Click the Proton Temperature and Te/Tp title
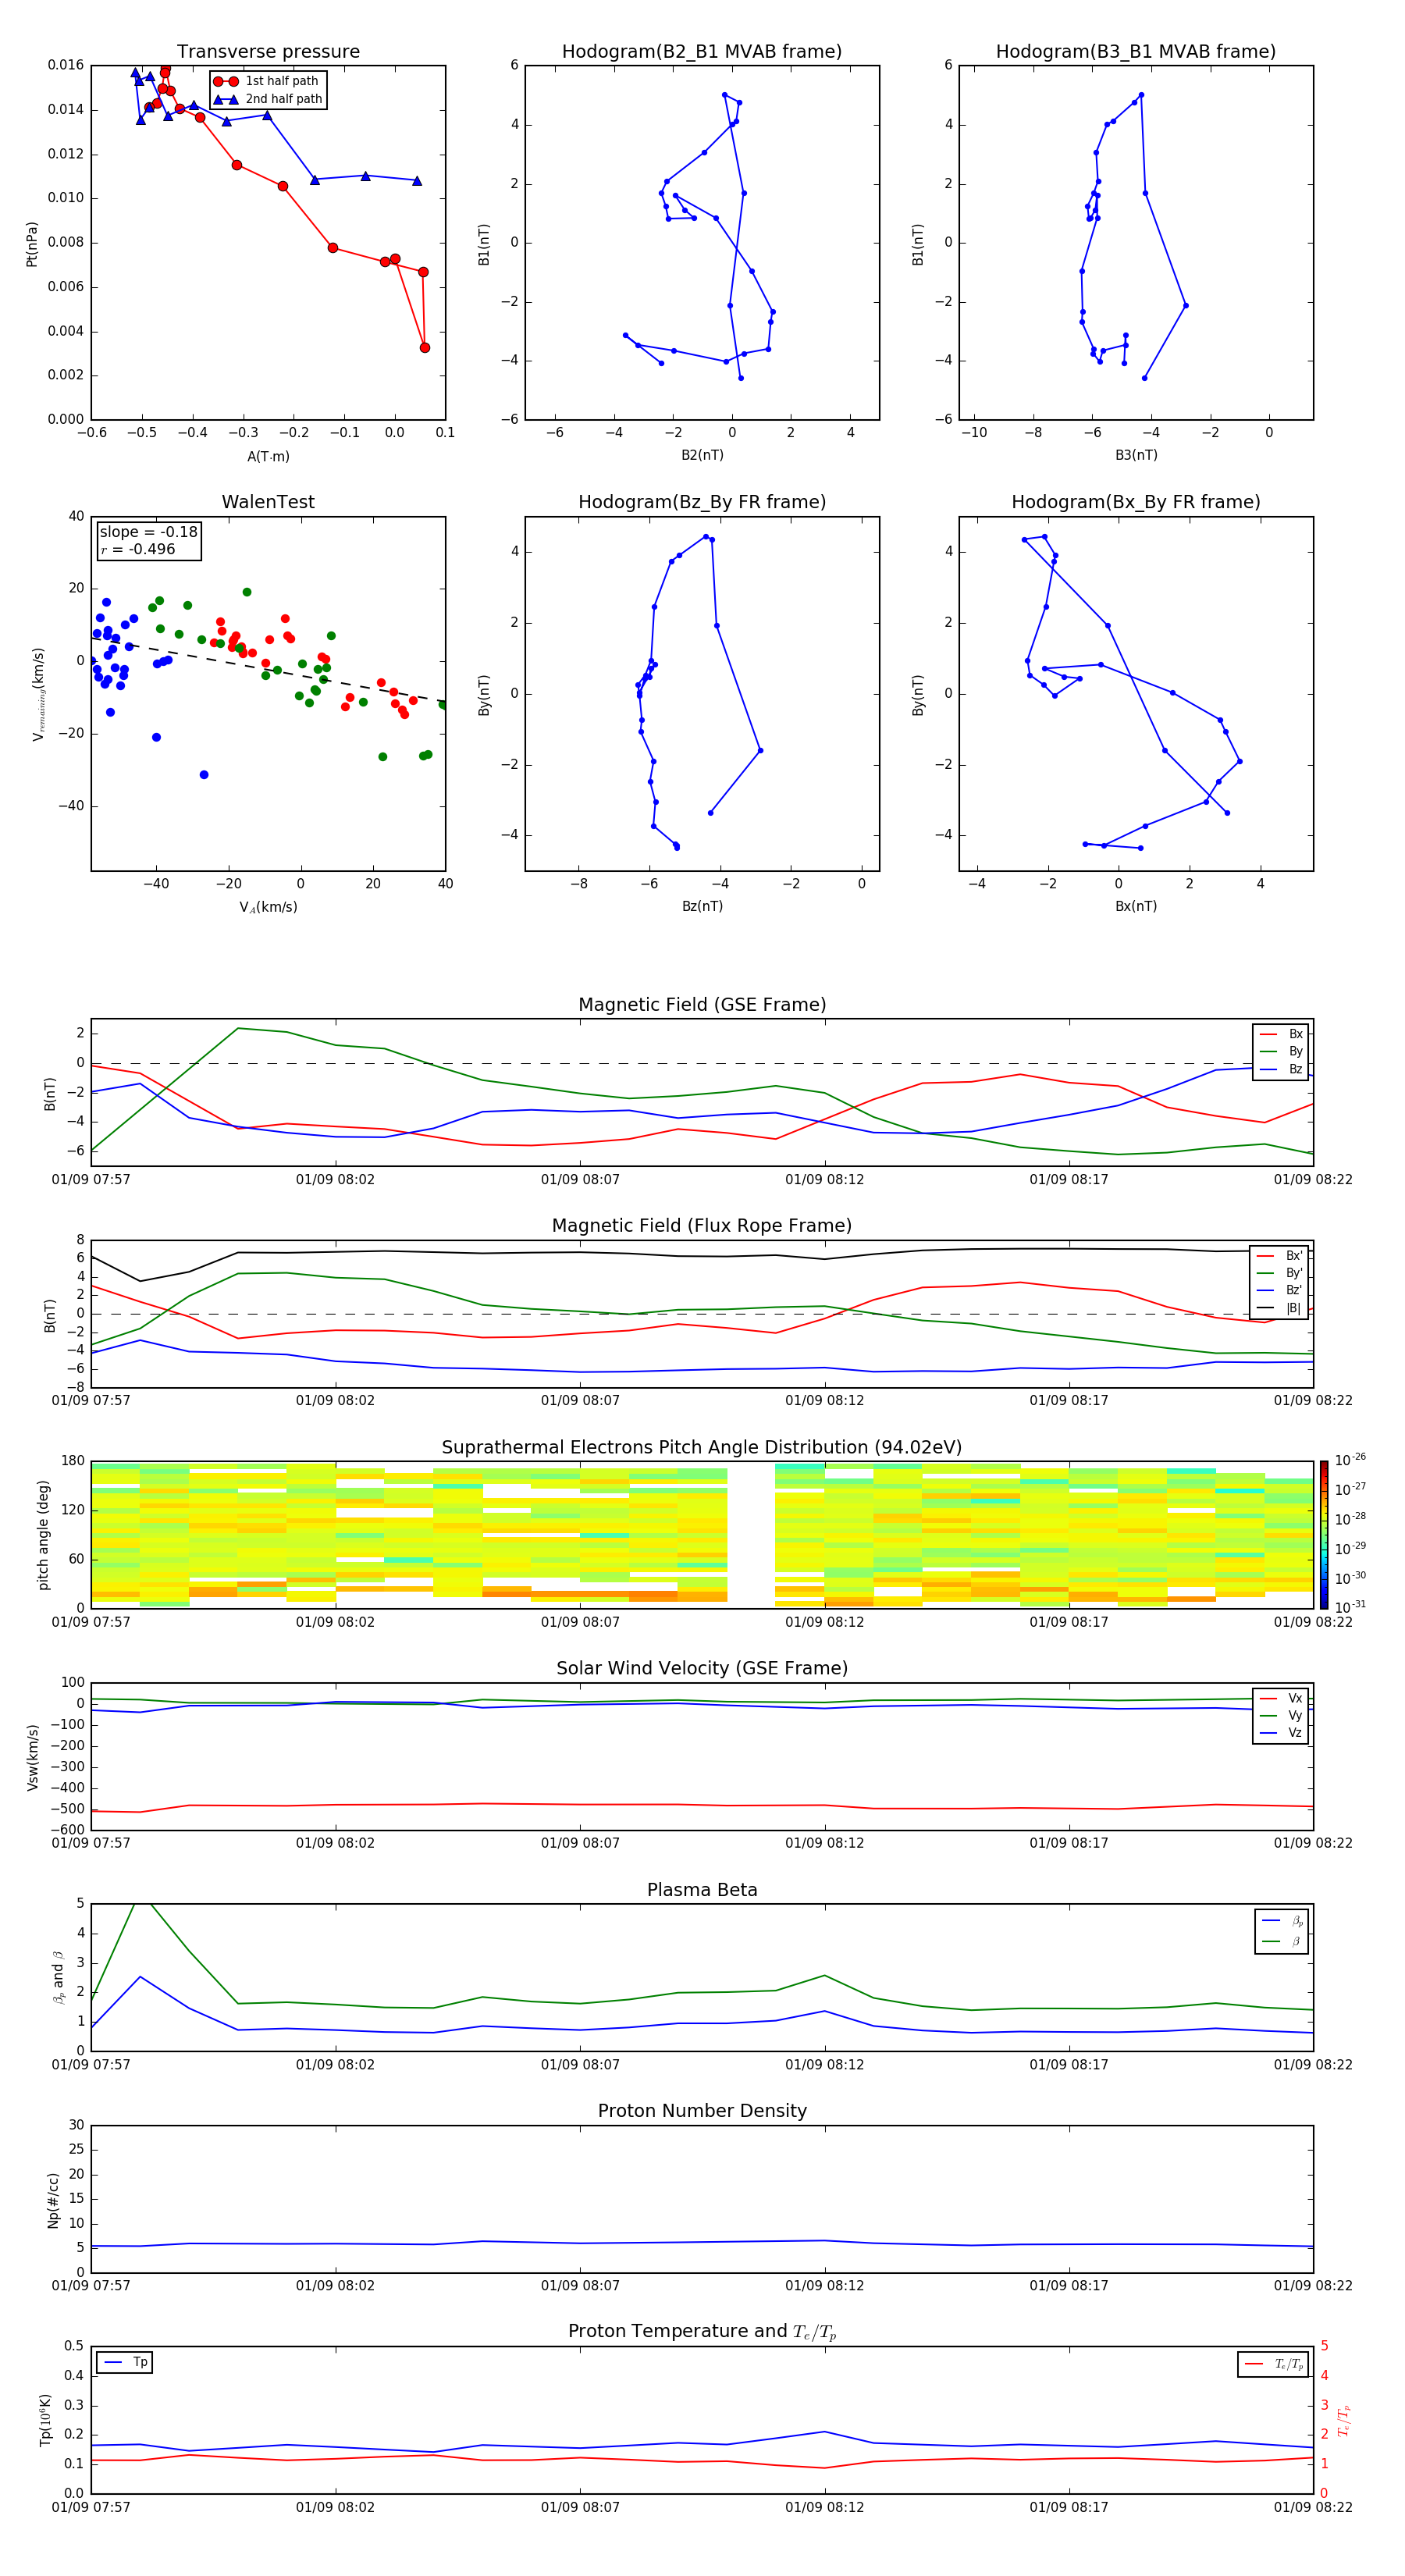Image resolution: width=1405 pixels, height=2576 pixels. (702, 2332)
